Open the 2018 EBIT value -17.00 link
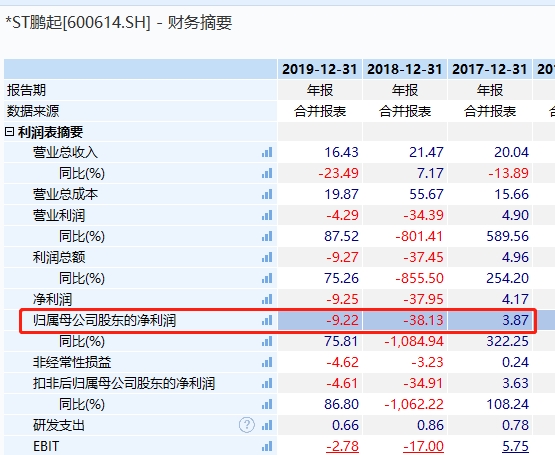This screenshot has width=555, height=455. click(423, 446)
